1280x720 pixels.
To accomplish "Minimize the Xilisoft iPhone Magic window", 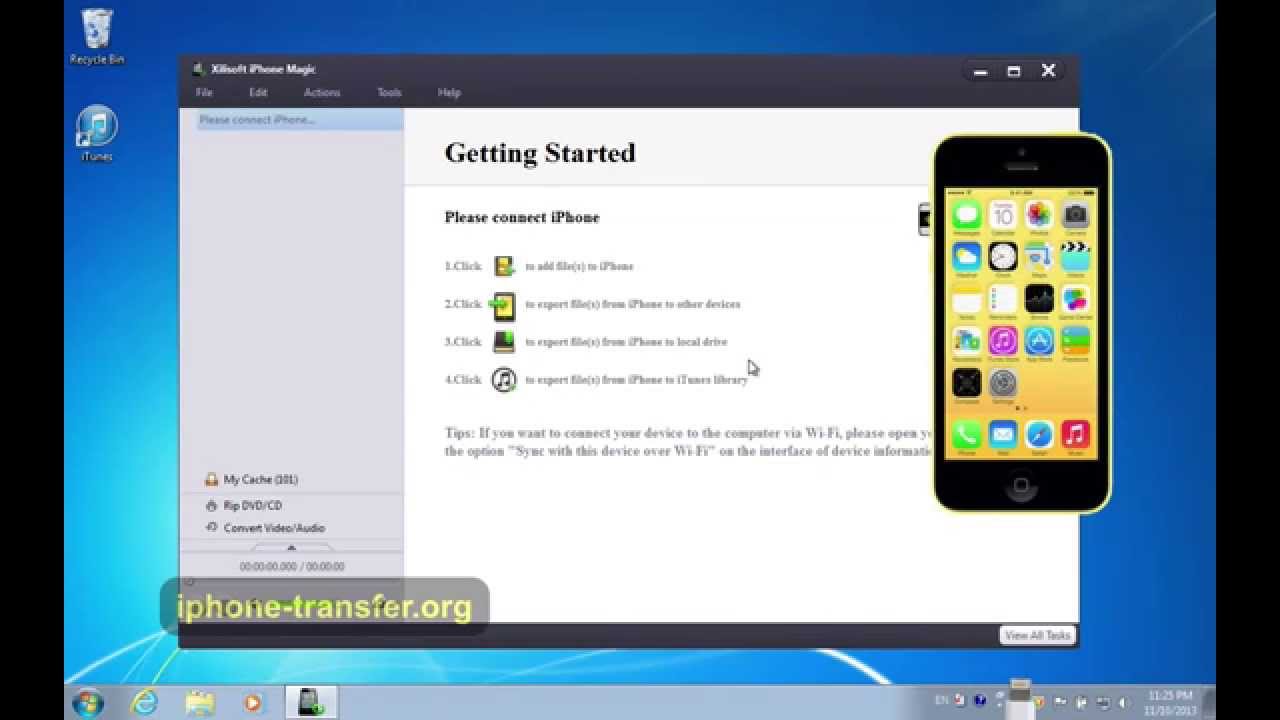I will click(x=980, y=71).
